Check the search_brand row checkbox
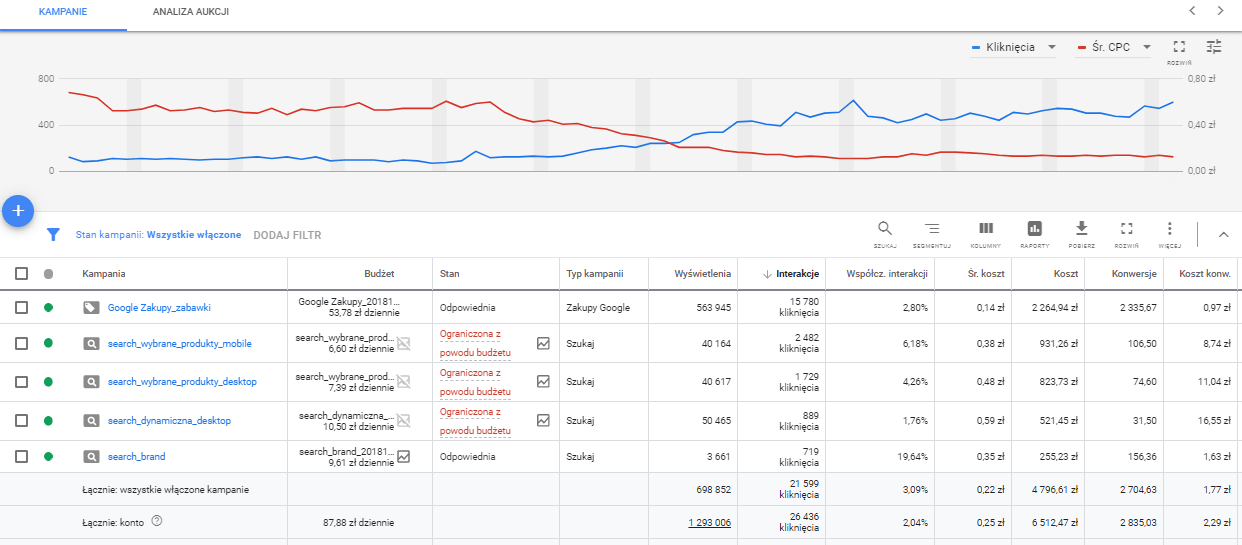The width and height of the screenshot is (1242, 545). [x=21, y=456]
